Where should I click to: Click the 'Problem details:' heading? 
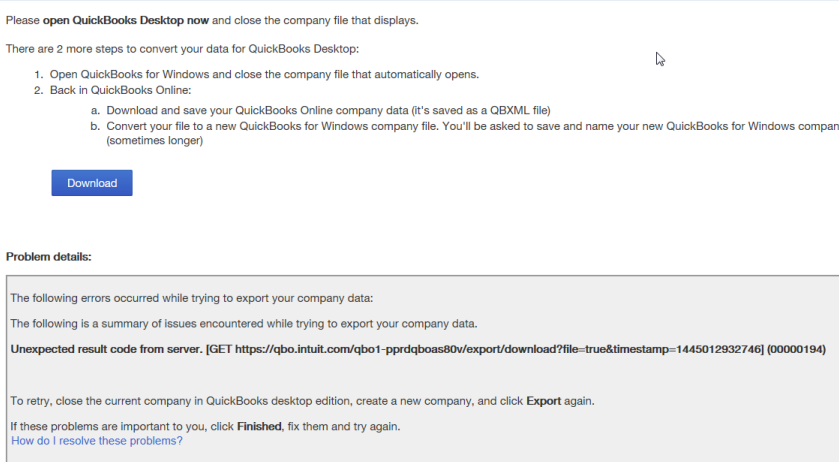point(49,257)
